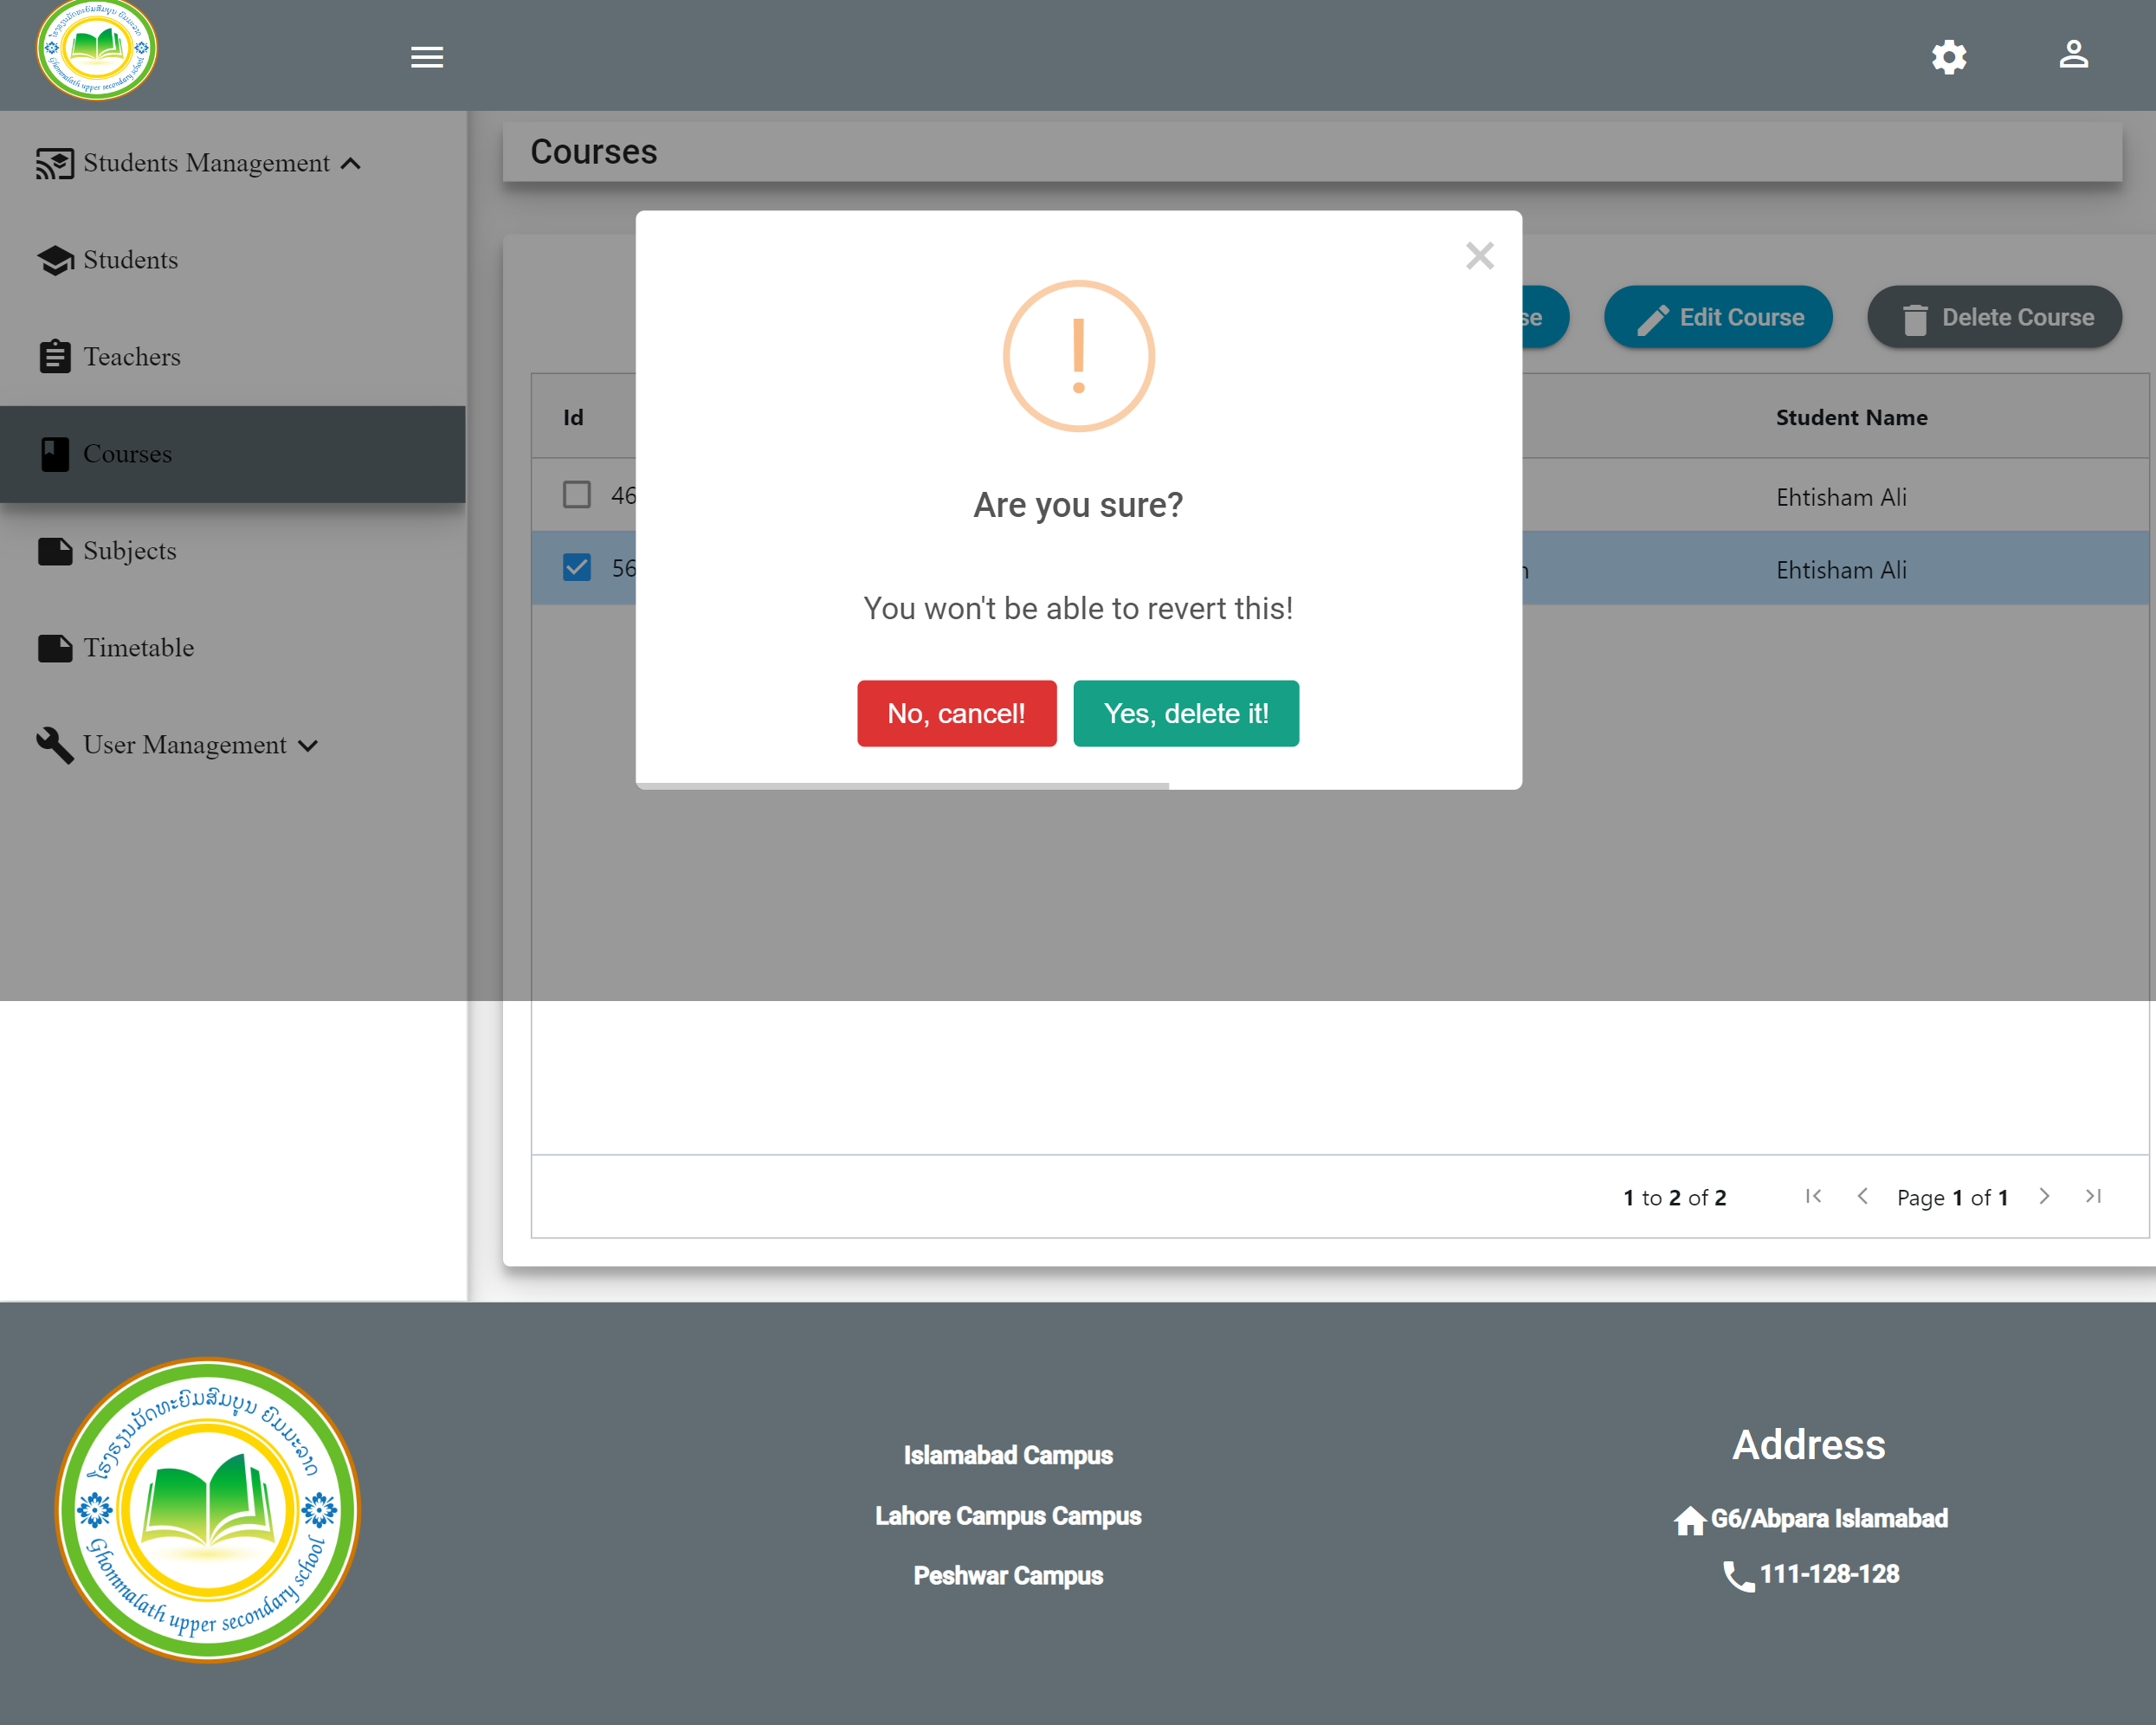Open the user profile icon
2156x1725 pixels.
click(x=2073, y=55)
